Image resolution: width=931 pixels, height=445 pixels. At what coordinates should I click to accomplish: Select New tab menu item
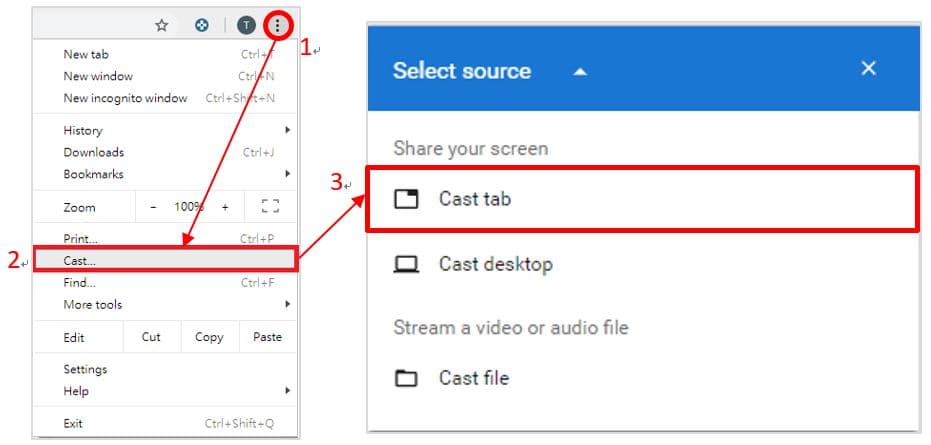(x=165, y=54)
